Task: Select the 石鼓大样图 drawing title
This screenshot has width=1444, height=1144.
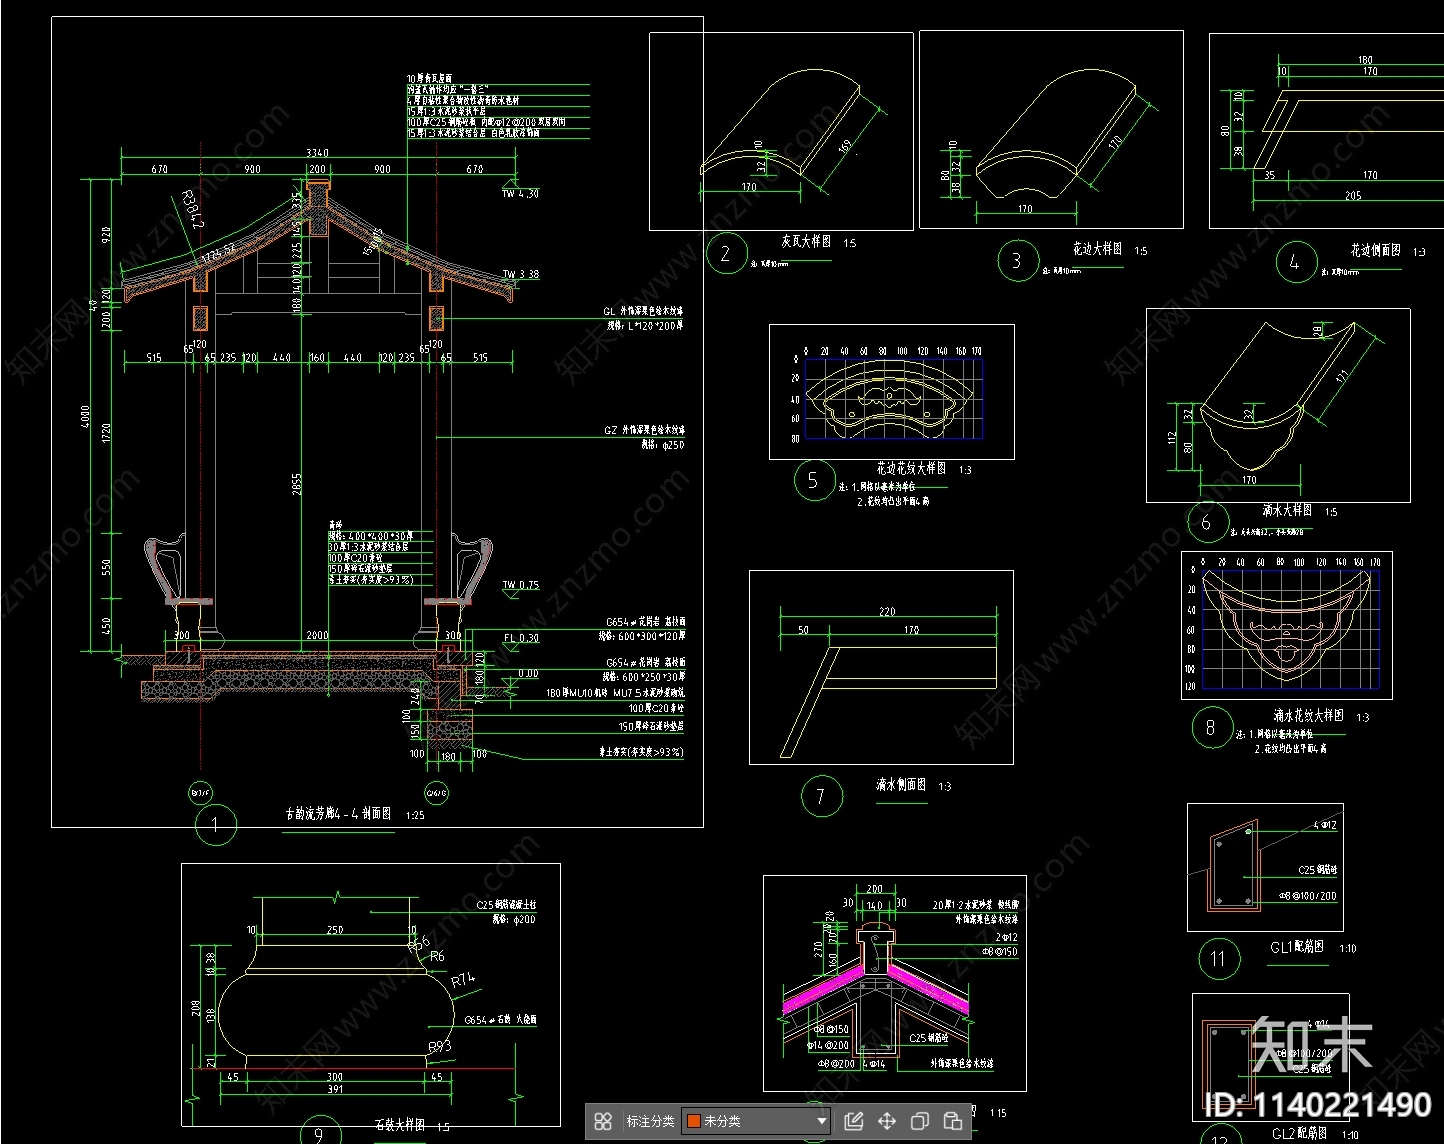Action: 399,1125
